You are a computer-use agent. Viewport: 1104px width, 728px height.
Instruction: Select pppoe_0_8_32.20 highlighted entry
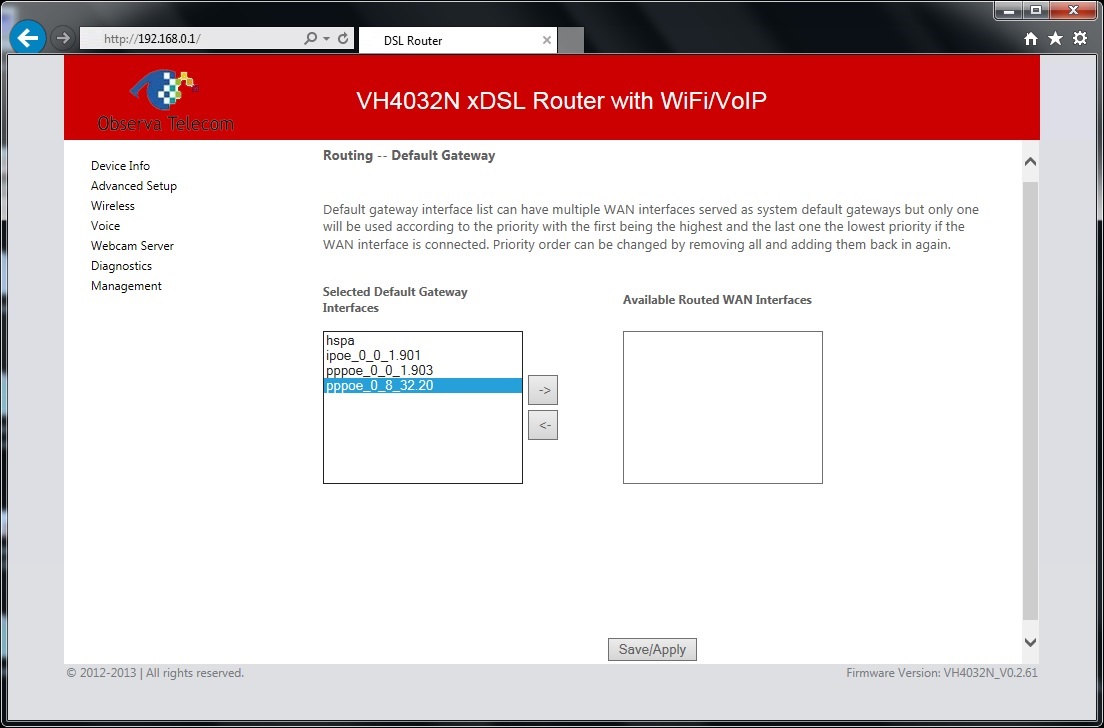coord(422,386)
